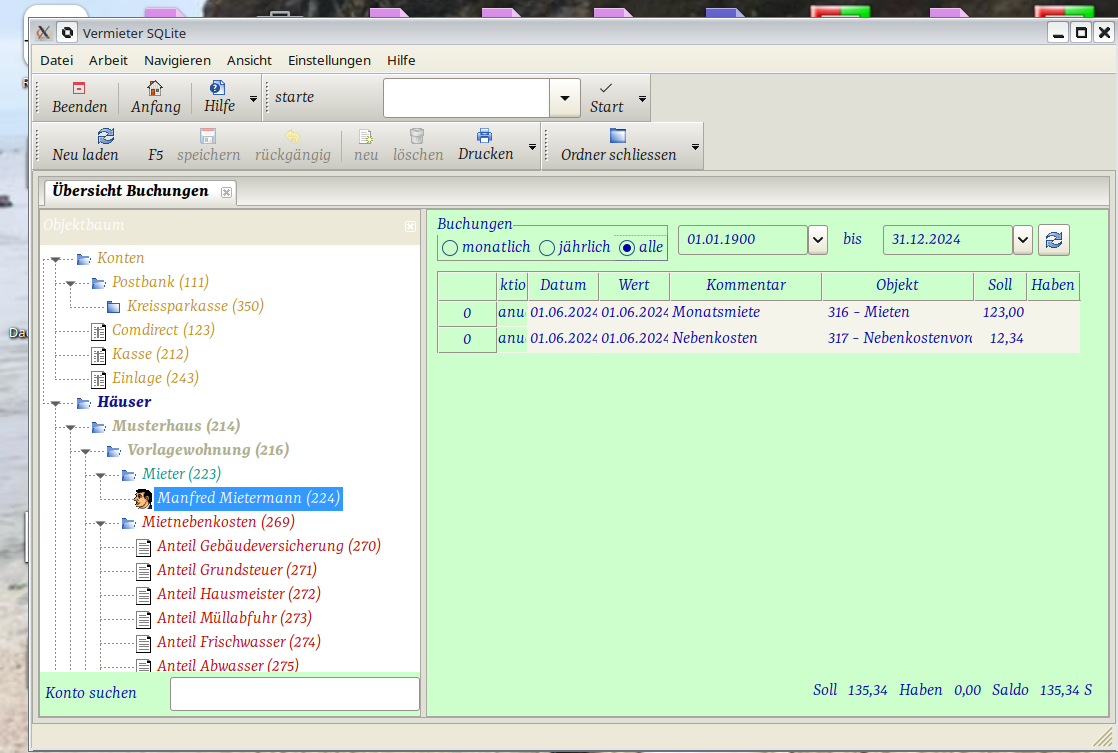Choose the jährlich bookings option
Screen dimensions: 1118x753
[x=547, y=247]
